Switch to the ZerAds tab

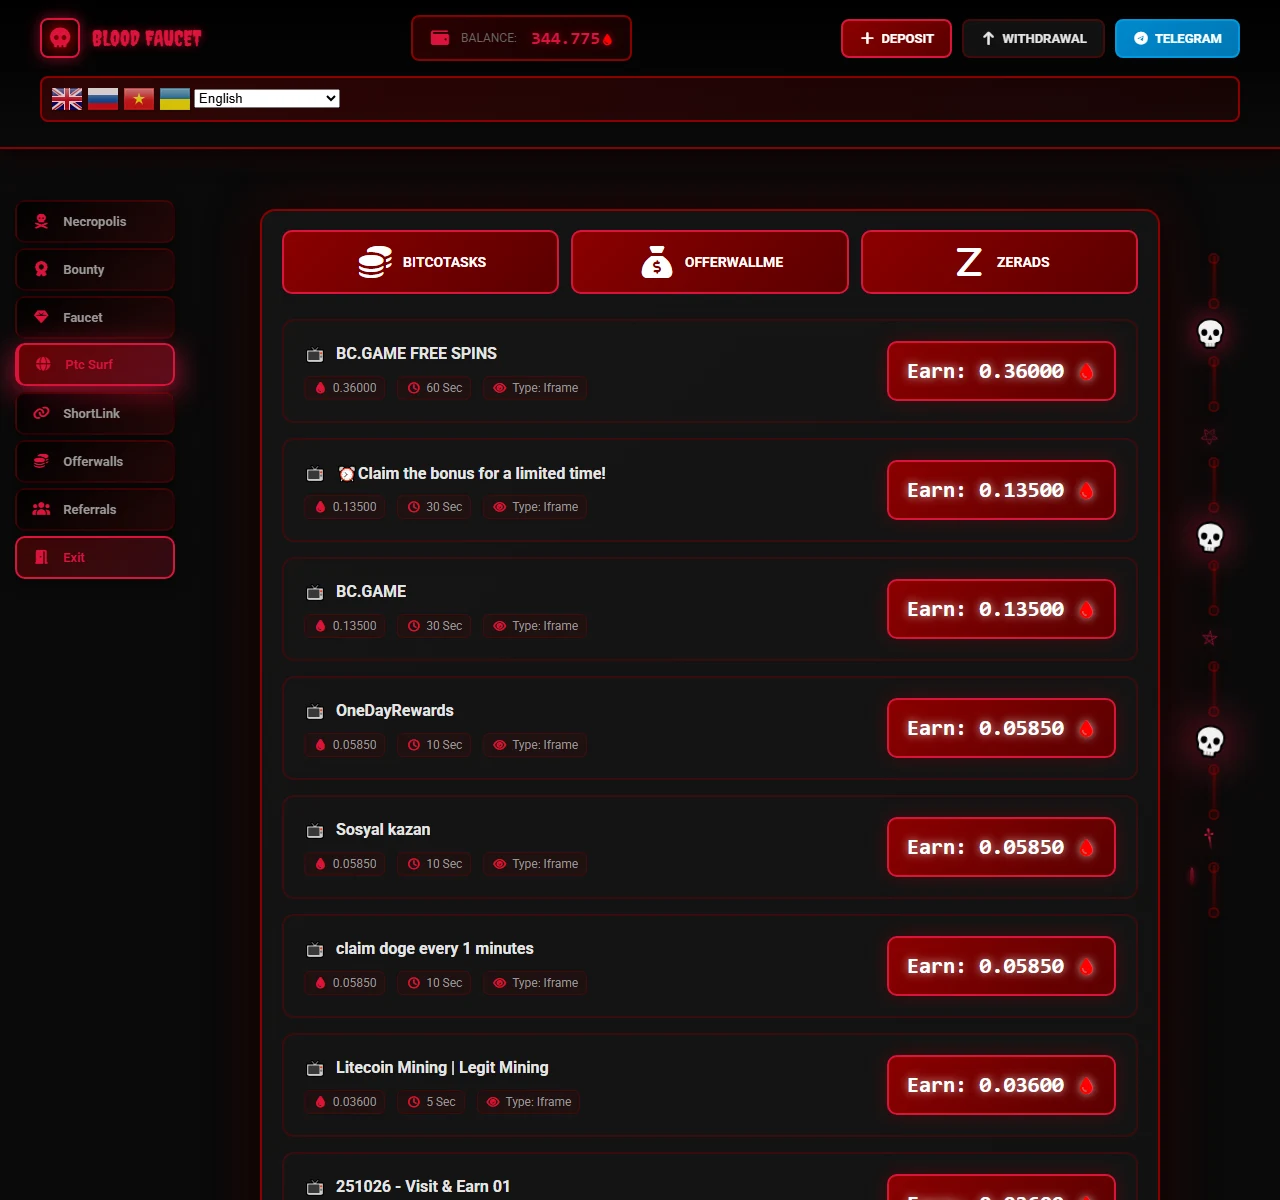click(x=999, y=262)
